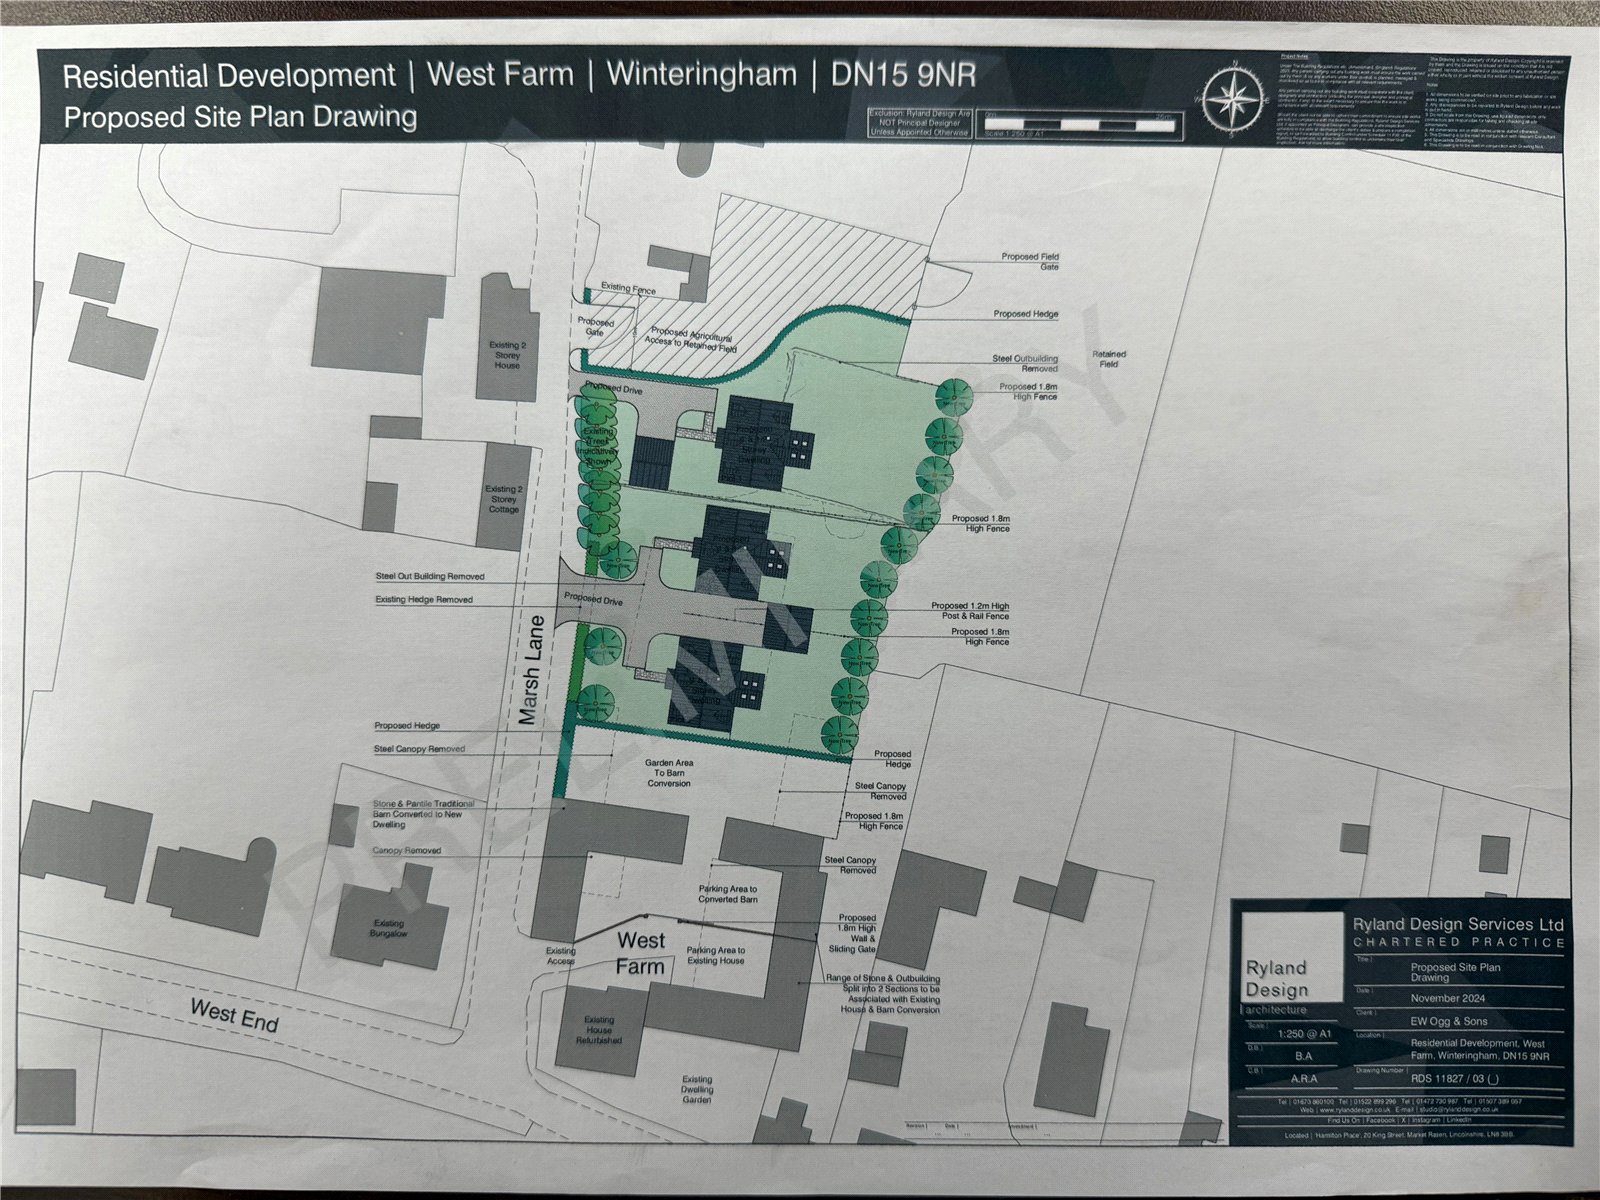The height and width of the screenshot is (1200, 1600).
Task: Click the Garden Area To Barn Conversion label
Action: (x=669, y=772)
